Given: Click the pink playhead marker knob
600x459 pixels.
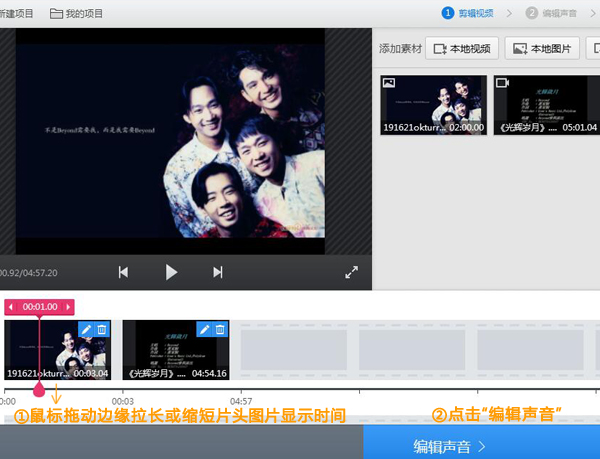Looking at the screenshot, I should 39,390.
